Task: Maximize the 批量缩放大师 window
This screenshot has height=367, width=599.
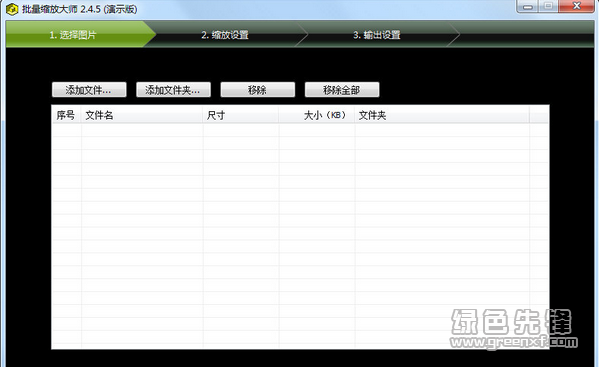Action: [549, 6]
